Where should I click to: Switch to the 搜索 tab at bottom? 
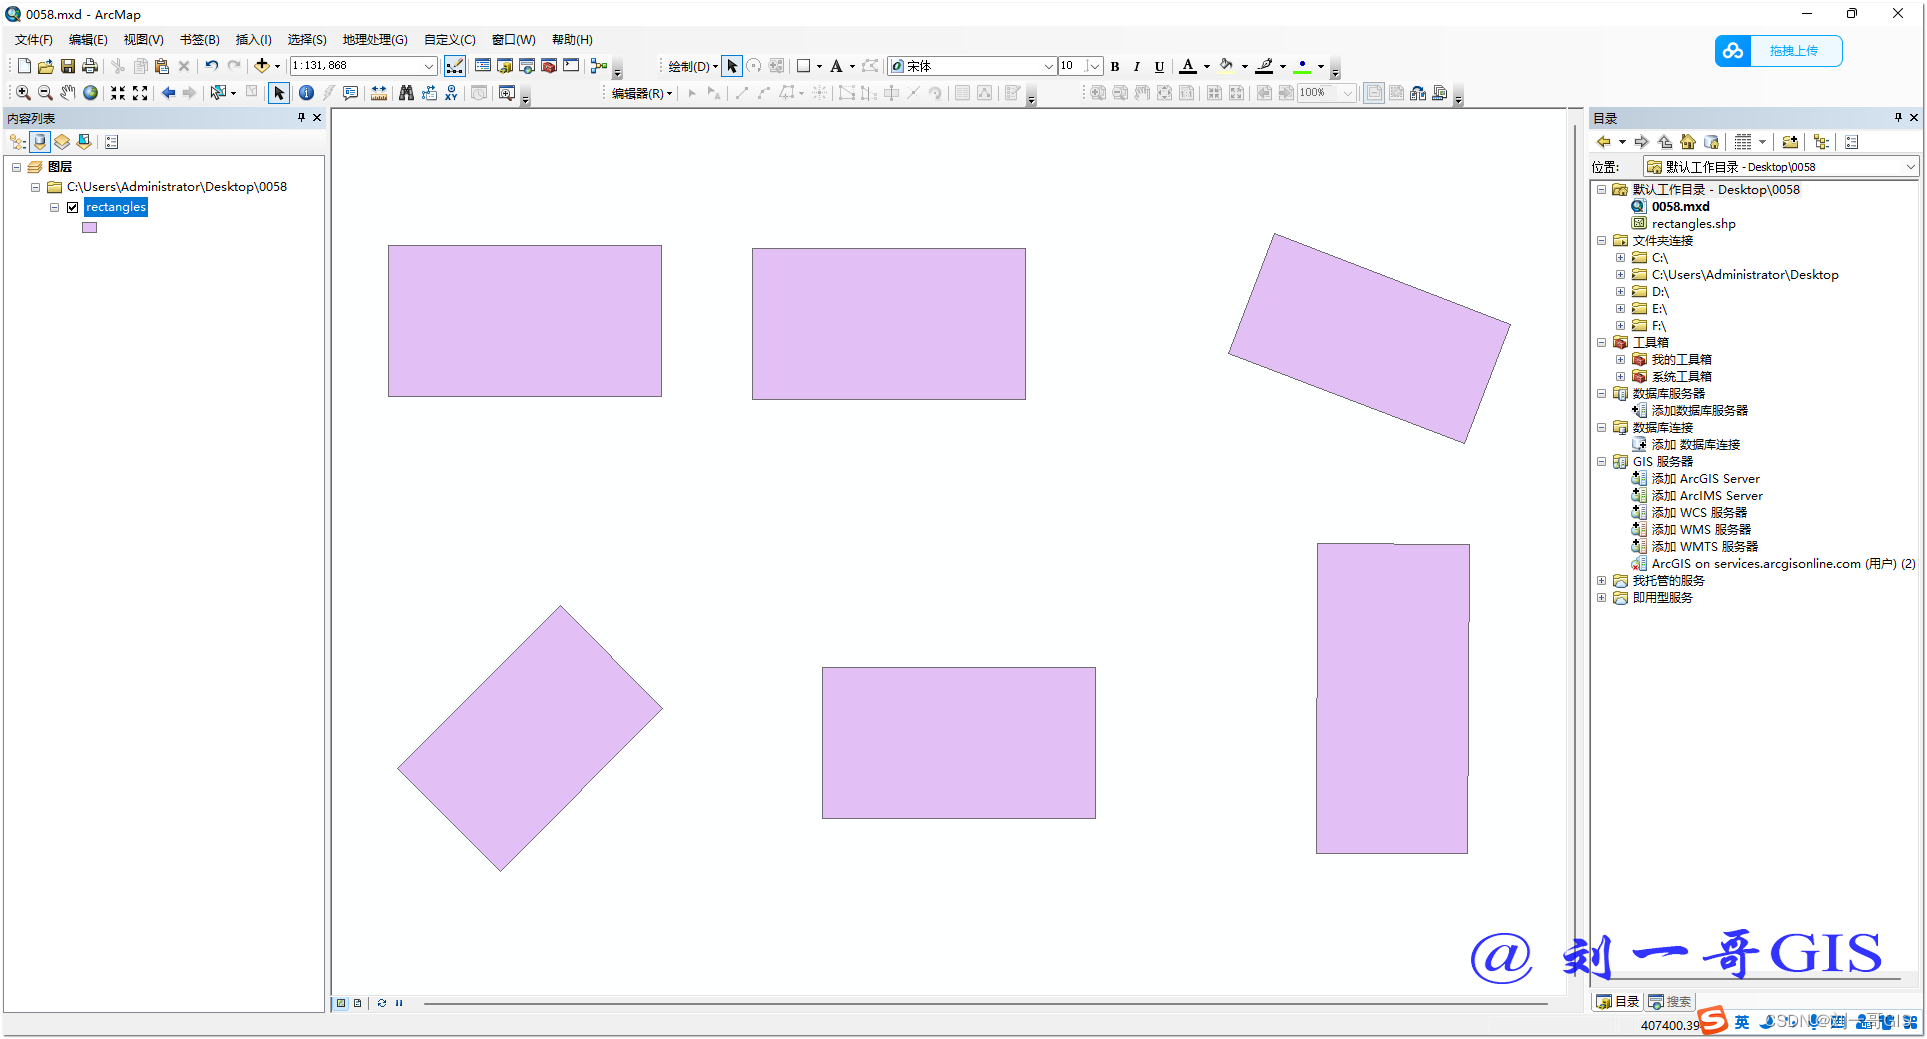tap(1671, 1002)
